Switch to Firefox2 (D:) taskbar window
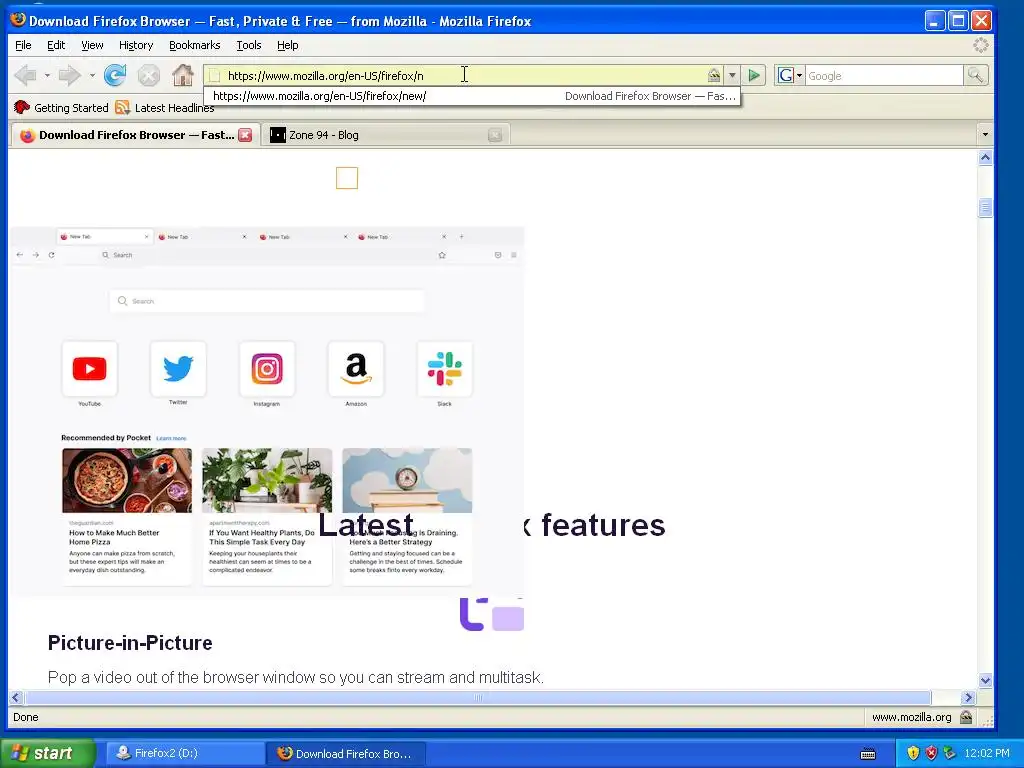This screenshot has height=768, width=1024. 185,754
